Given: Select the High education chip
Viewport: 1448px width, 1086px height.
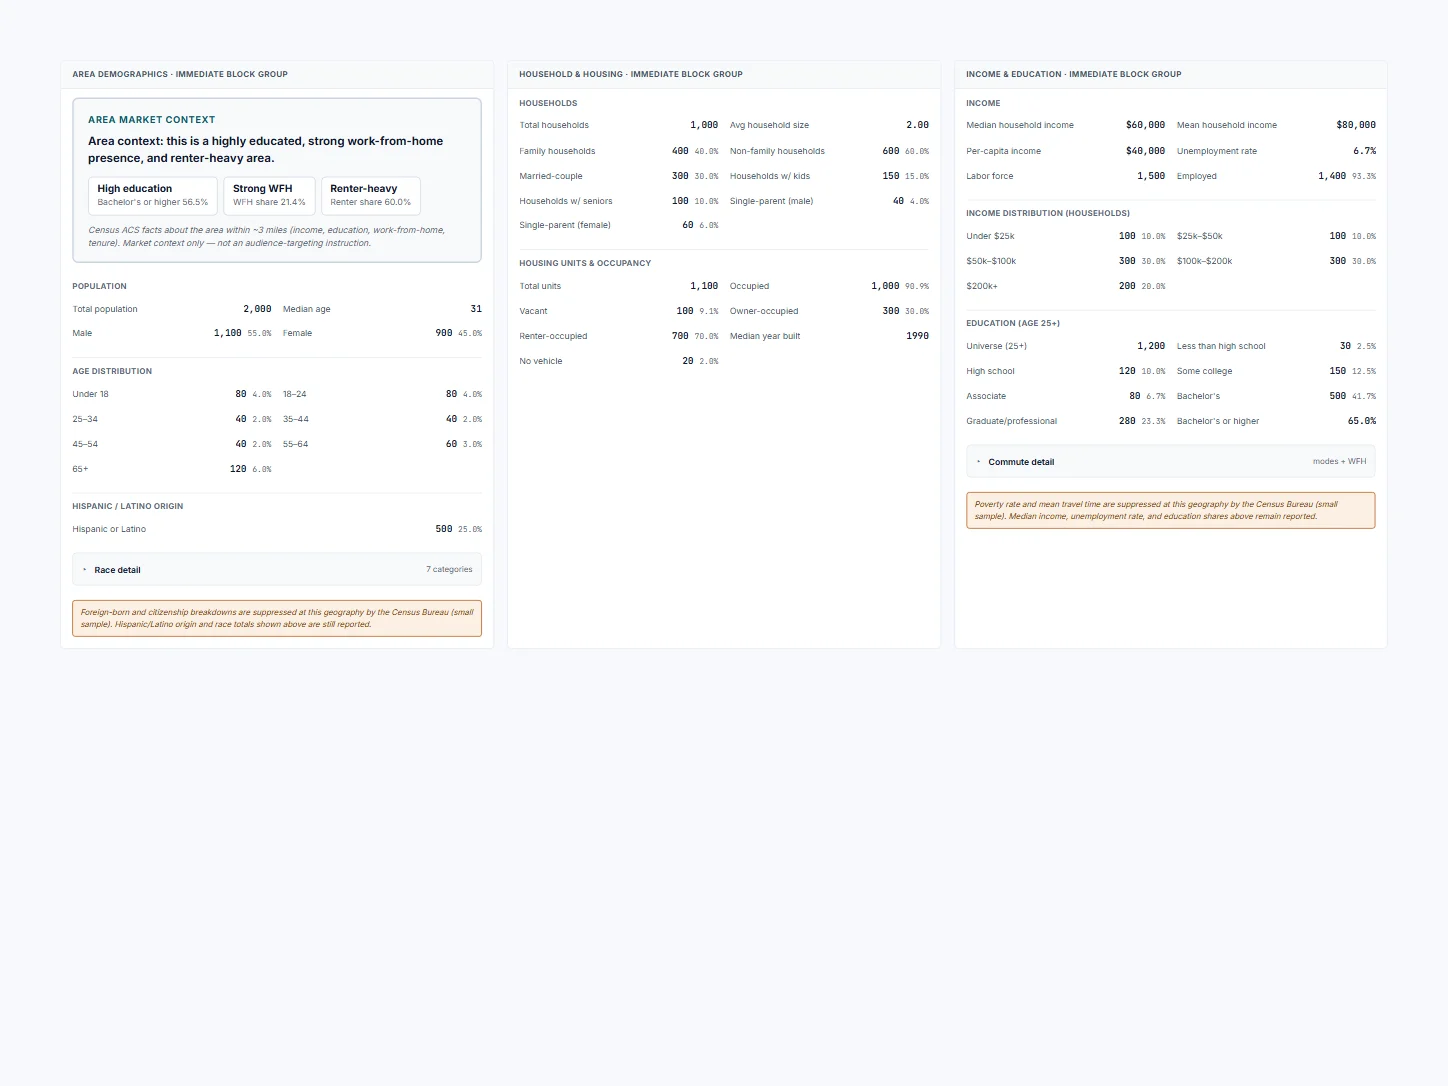Looking at the screenshot, I should click(x=153, y=195).
